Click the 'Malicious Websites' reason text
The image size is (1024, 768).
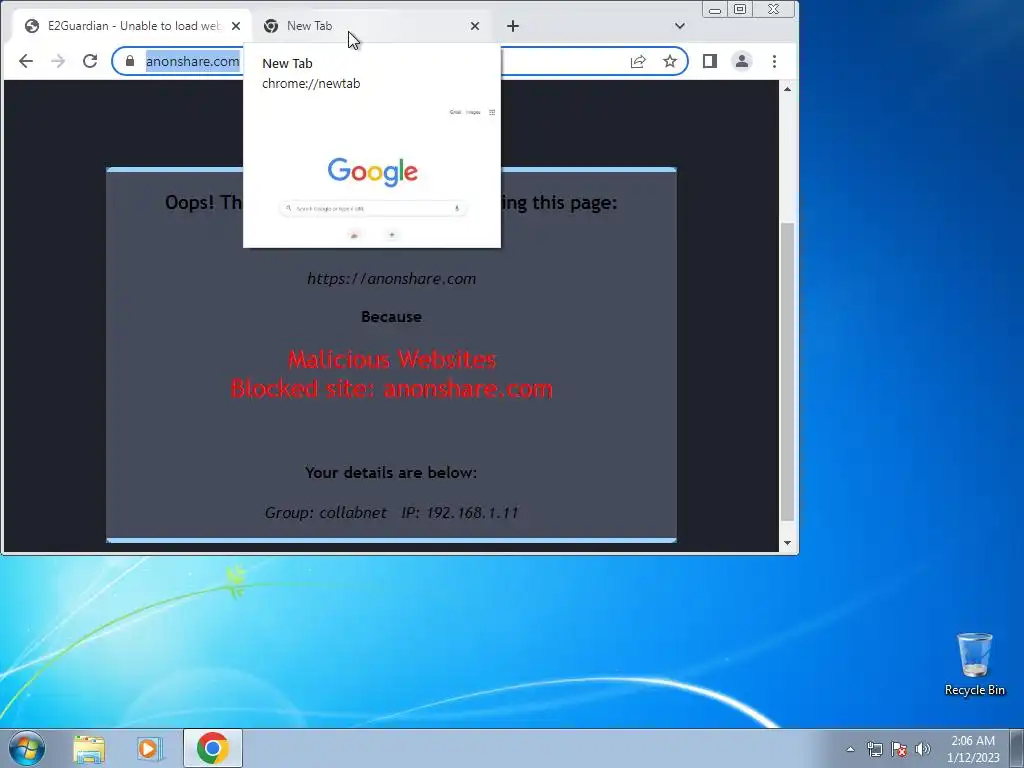392,360
